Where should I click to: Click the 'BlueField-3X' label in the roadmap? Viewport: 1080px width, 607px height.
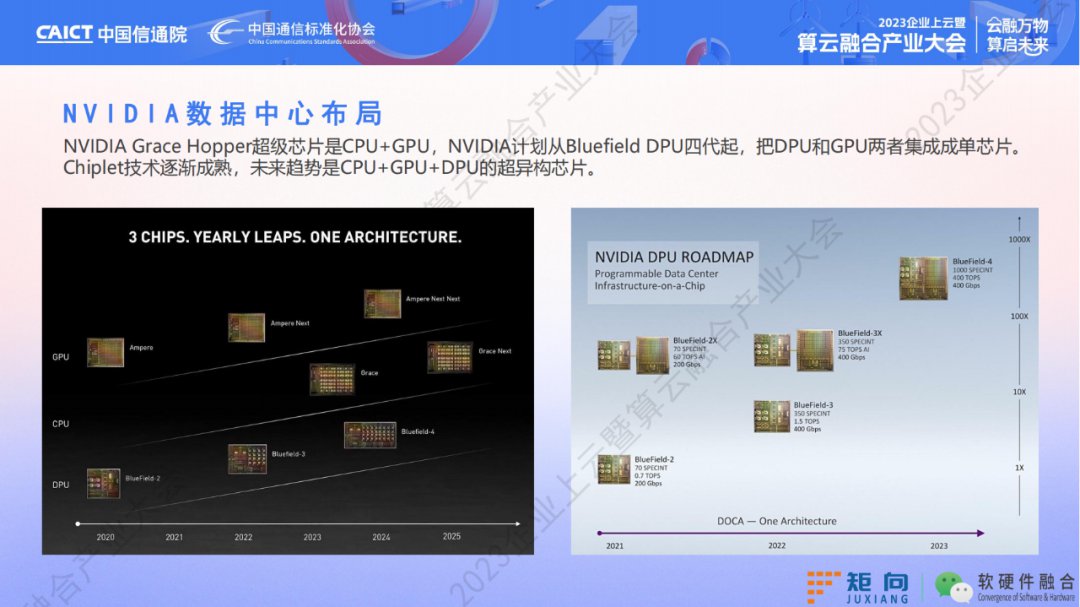pyautogui.click(x=860, y=333)
